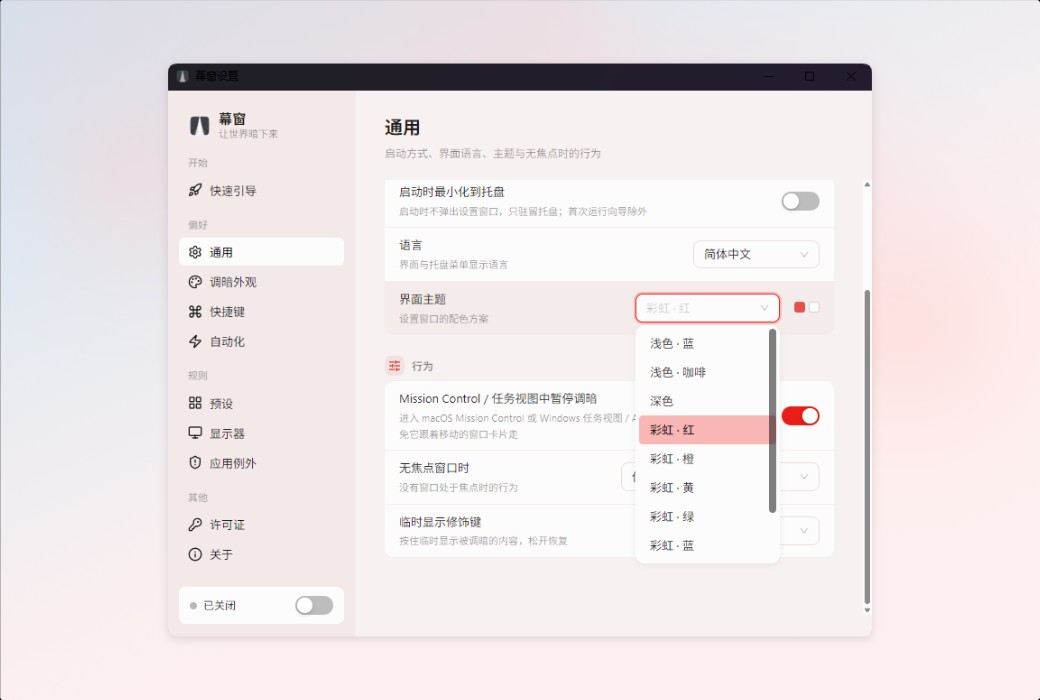Click the 临时显示修饰键 dropdown chevron

(804, 531)
